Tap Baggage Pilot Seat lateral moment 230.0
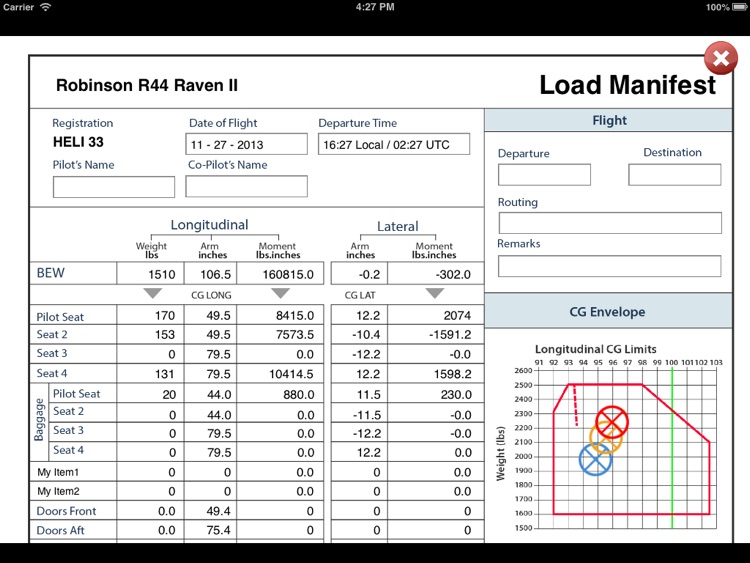 point(436,394)
